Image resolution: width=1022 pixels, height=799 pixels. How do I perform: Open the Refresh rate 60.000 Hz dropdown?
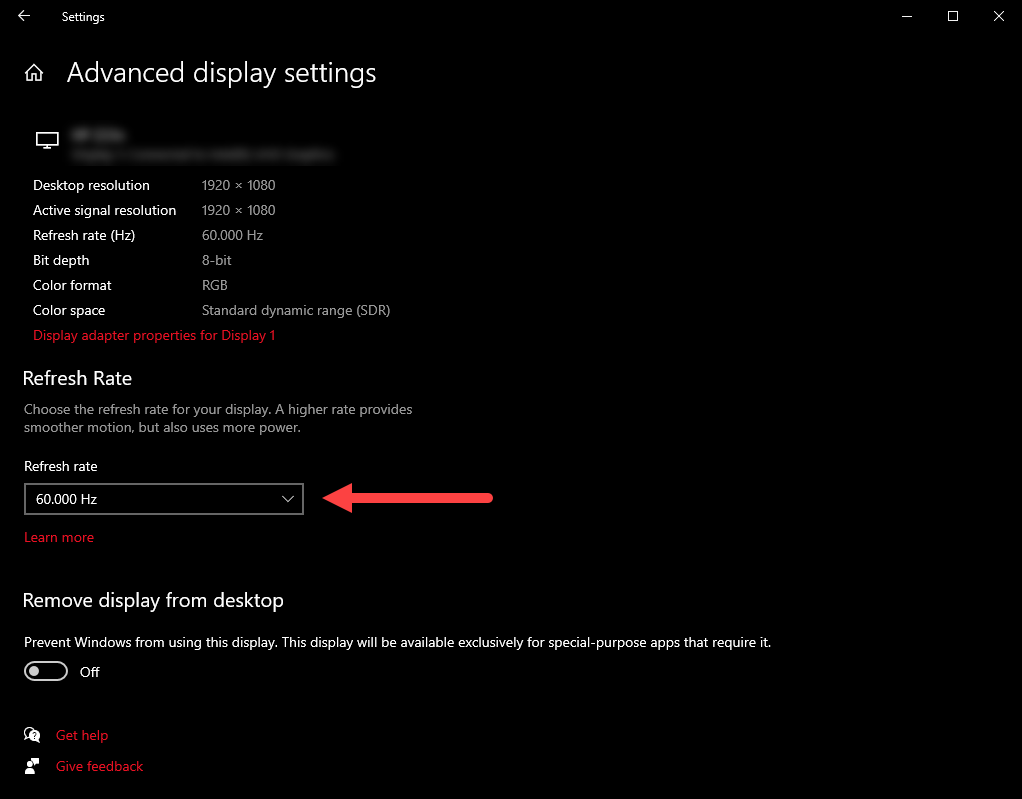[x=163, y=499]
